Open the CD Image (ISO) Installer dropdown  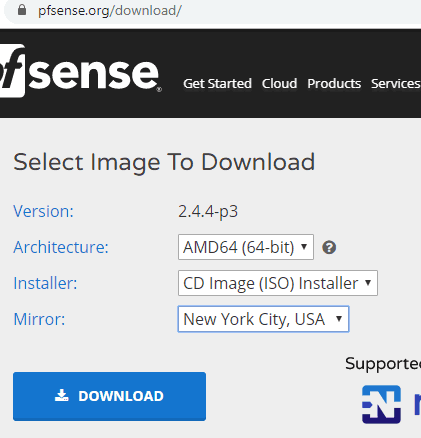278,283
